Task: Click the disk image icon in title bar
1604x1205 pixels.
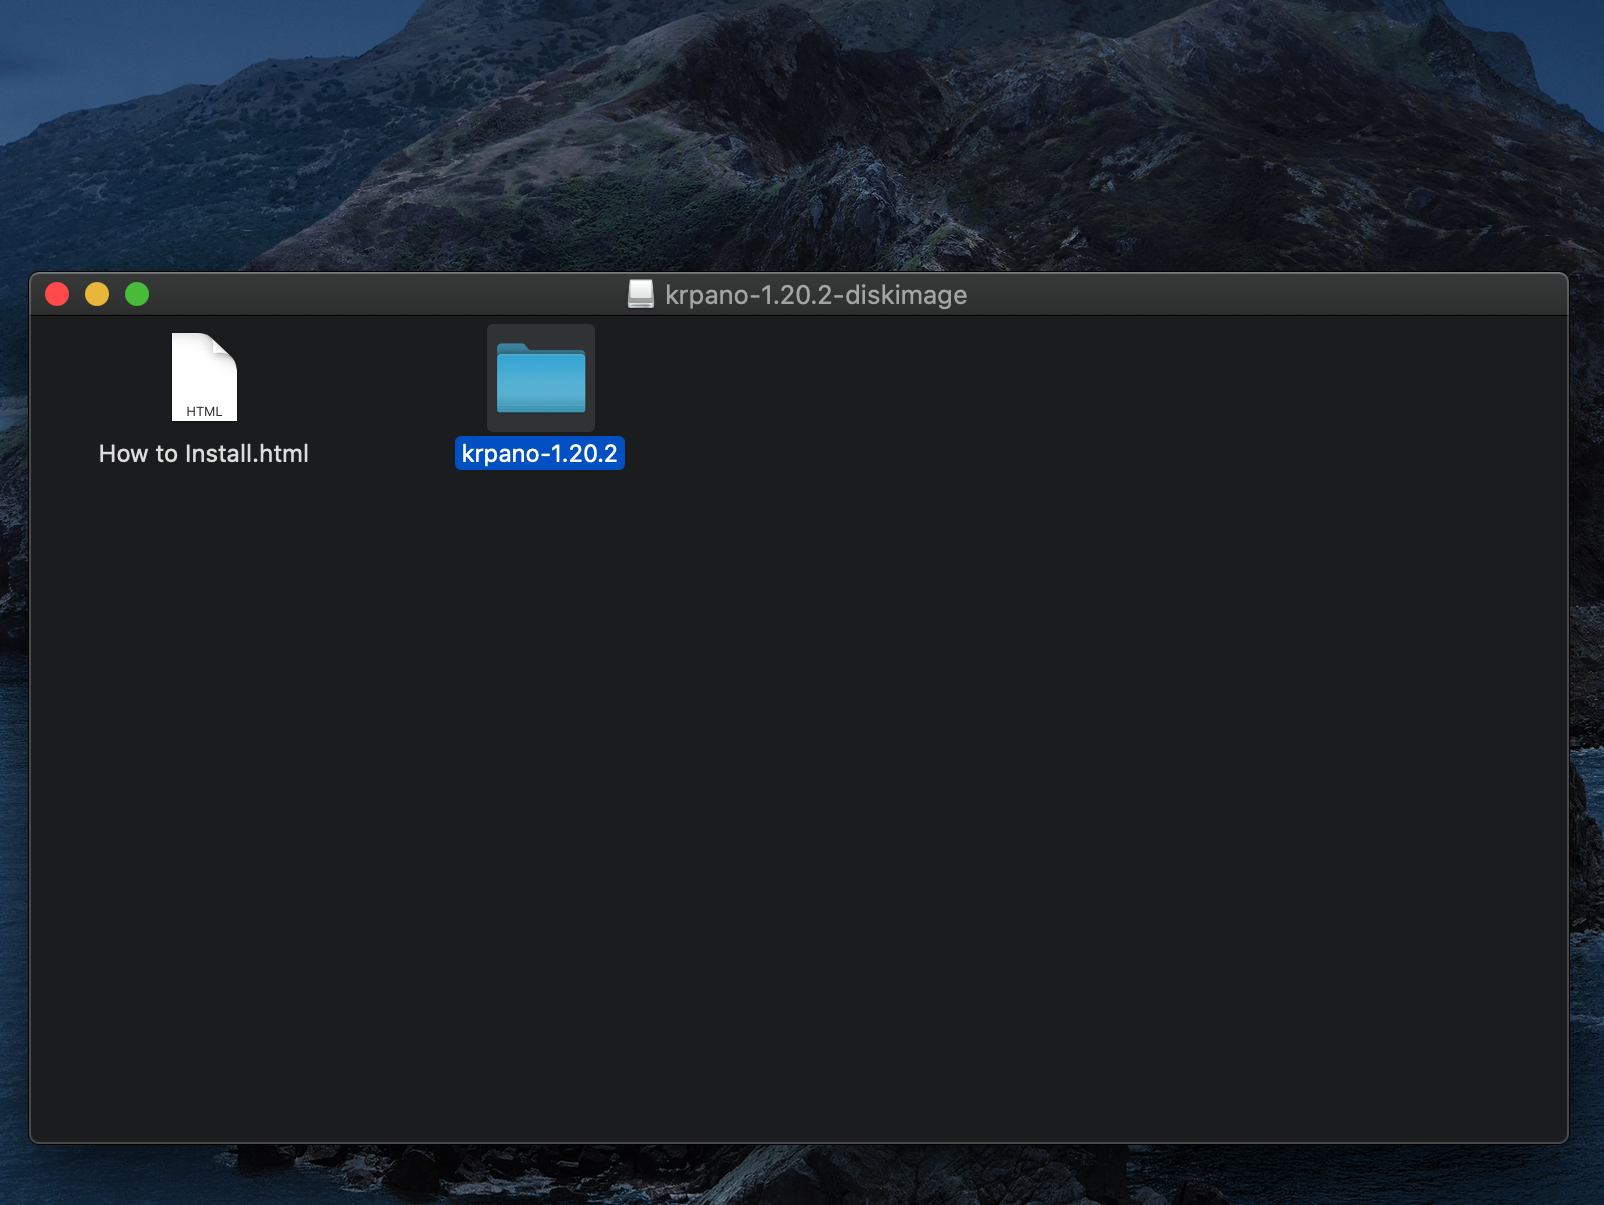Action: [x=640, y=294]
